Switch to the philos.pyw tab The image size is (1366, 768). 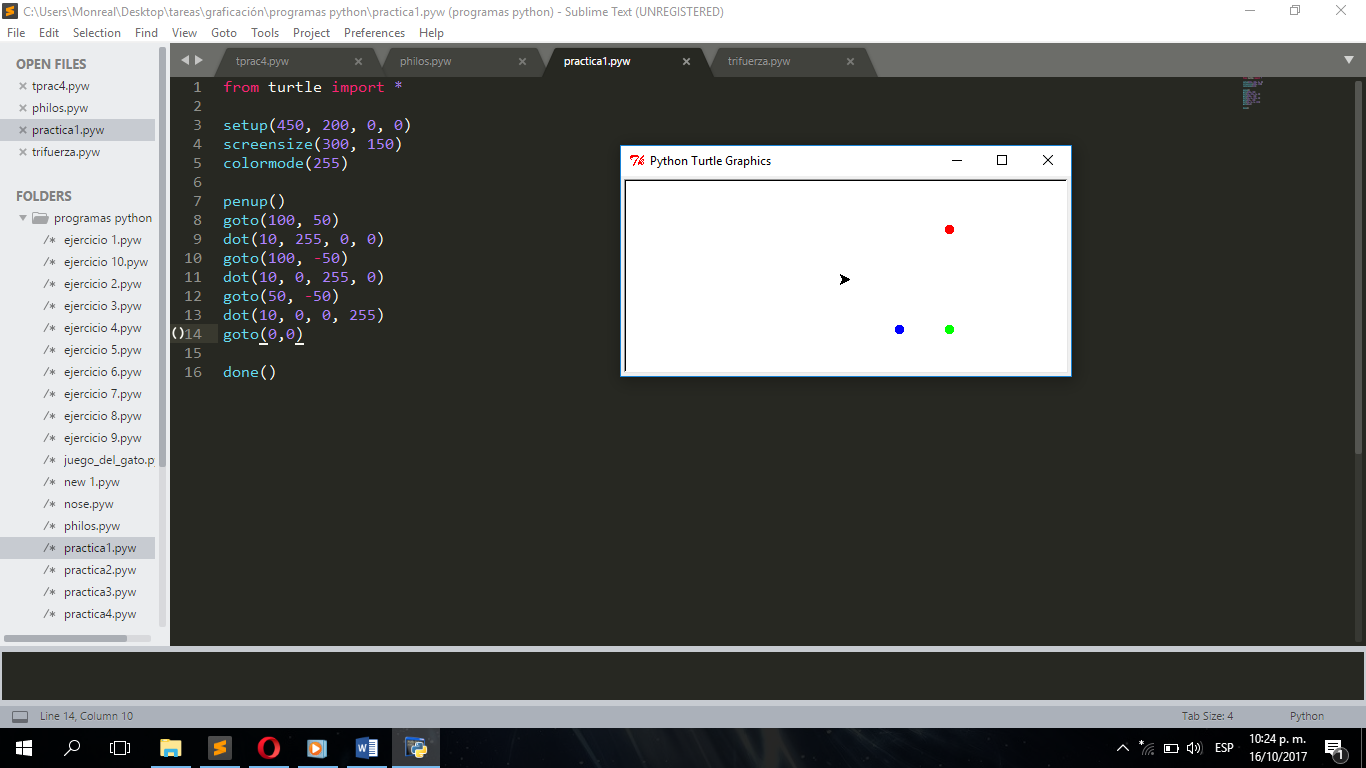(426, 61)
